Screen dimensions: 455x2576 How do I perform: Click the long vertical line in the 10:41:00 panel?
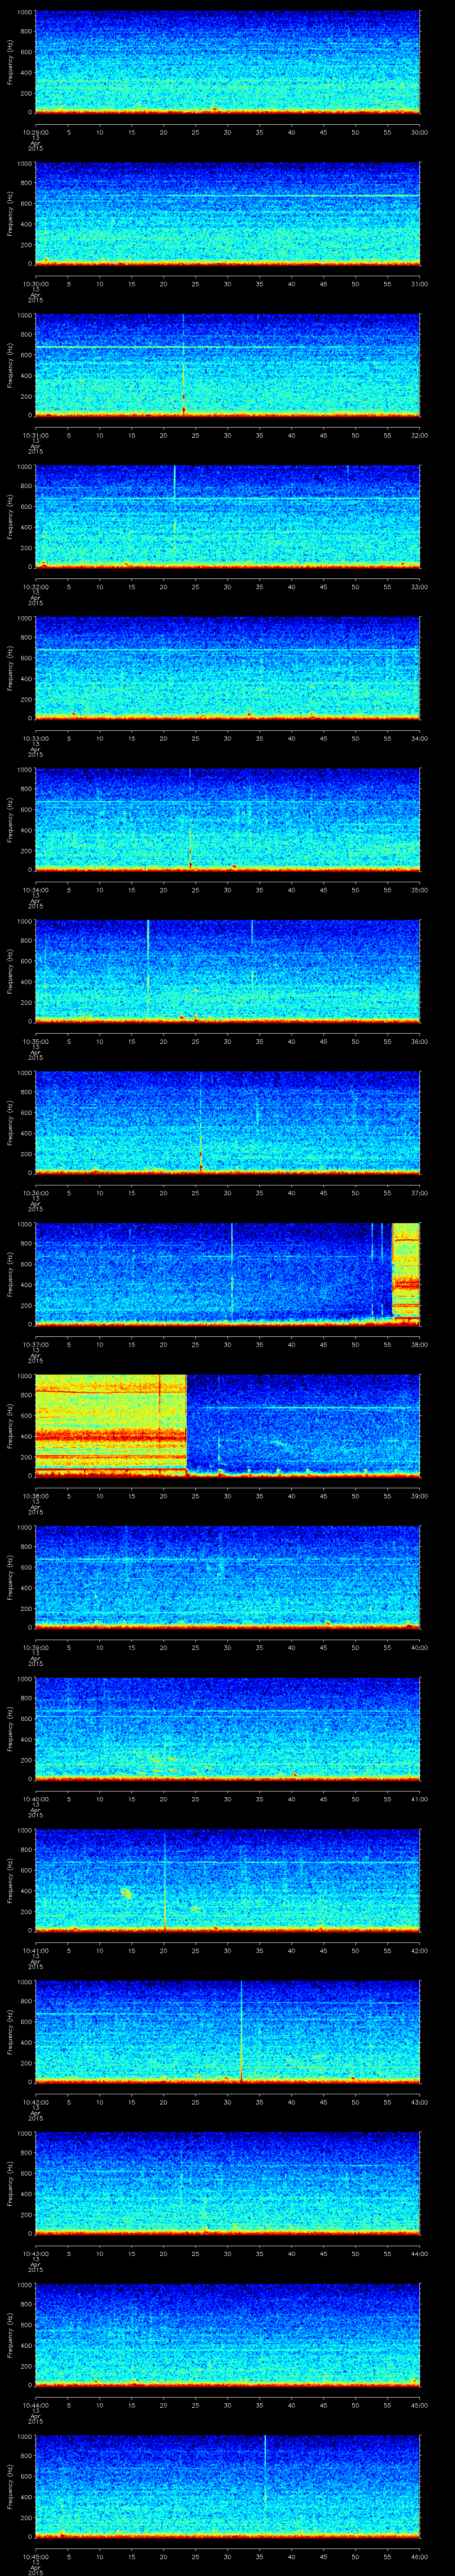click(165, 1880)
